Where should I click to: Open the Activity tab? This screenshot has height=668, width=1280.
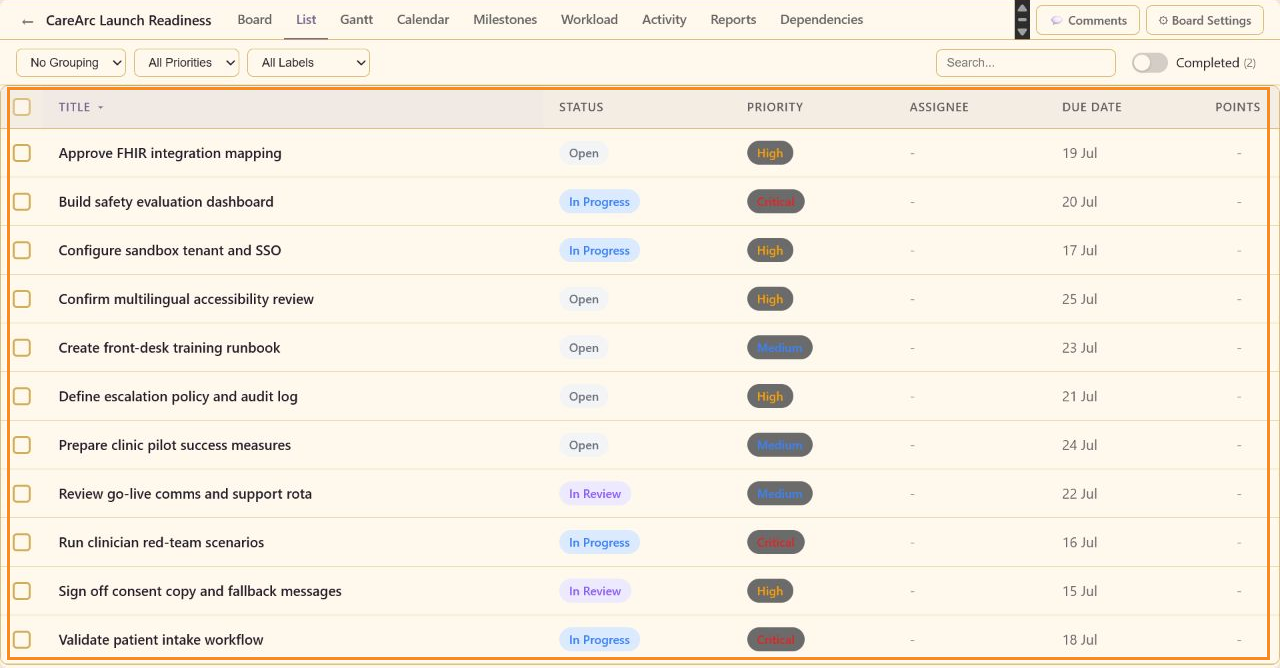[664, 20]
